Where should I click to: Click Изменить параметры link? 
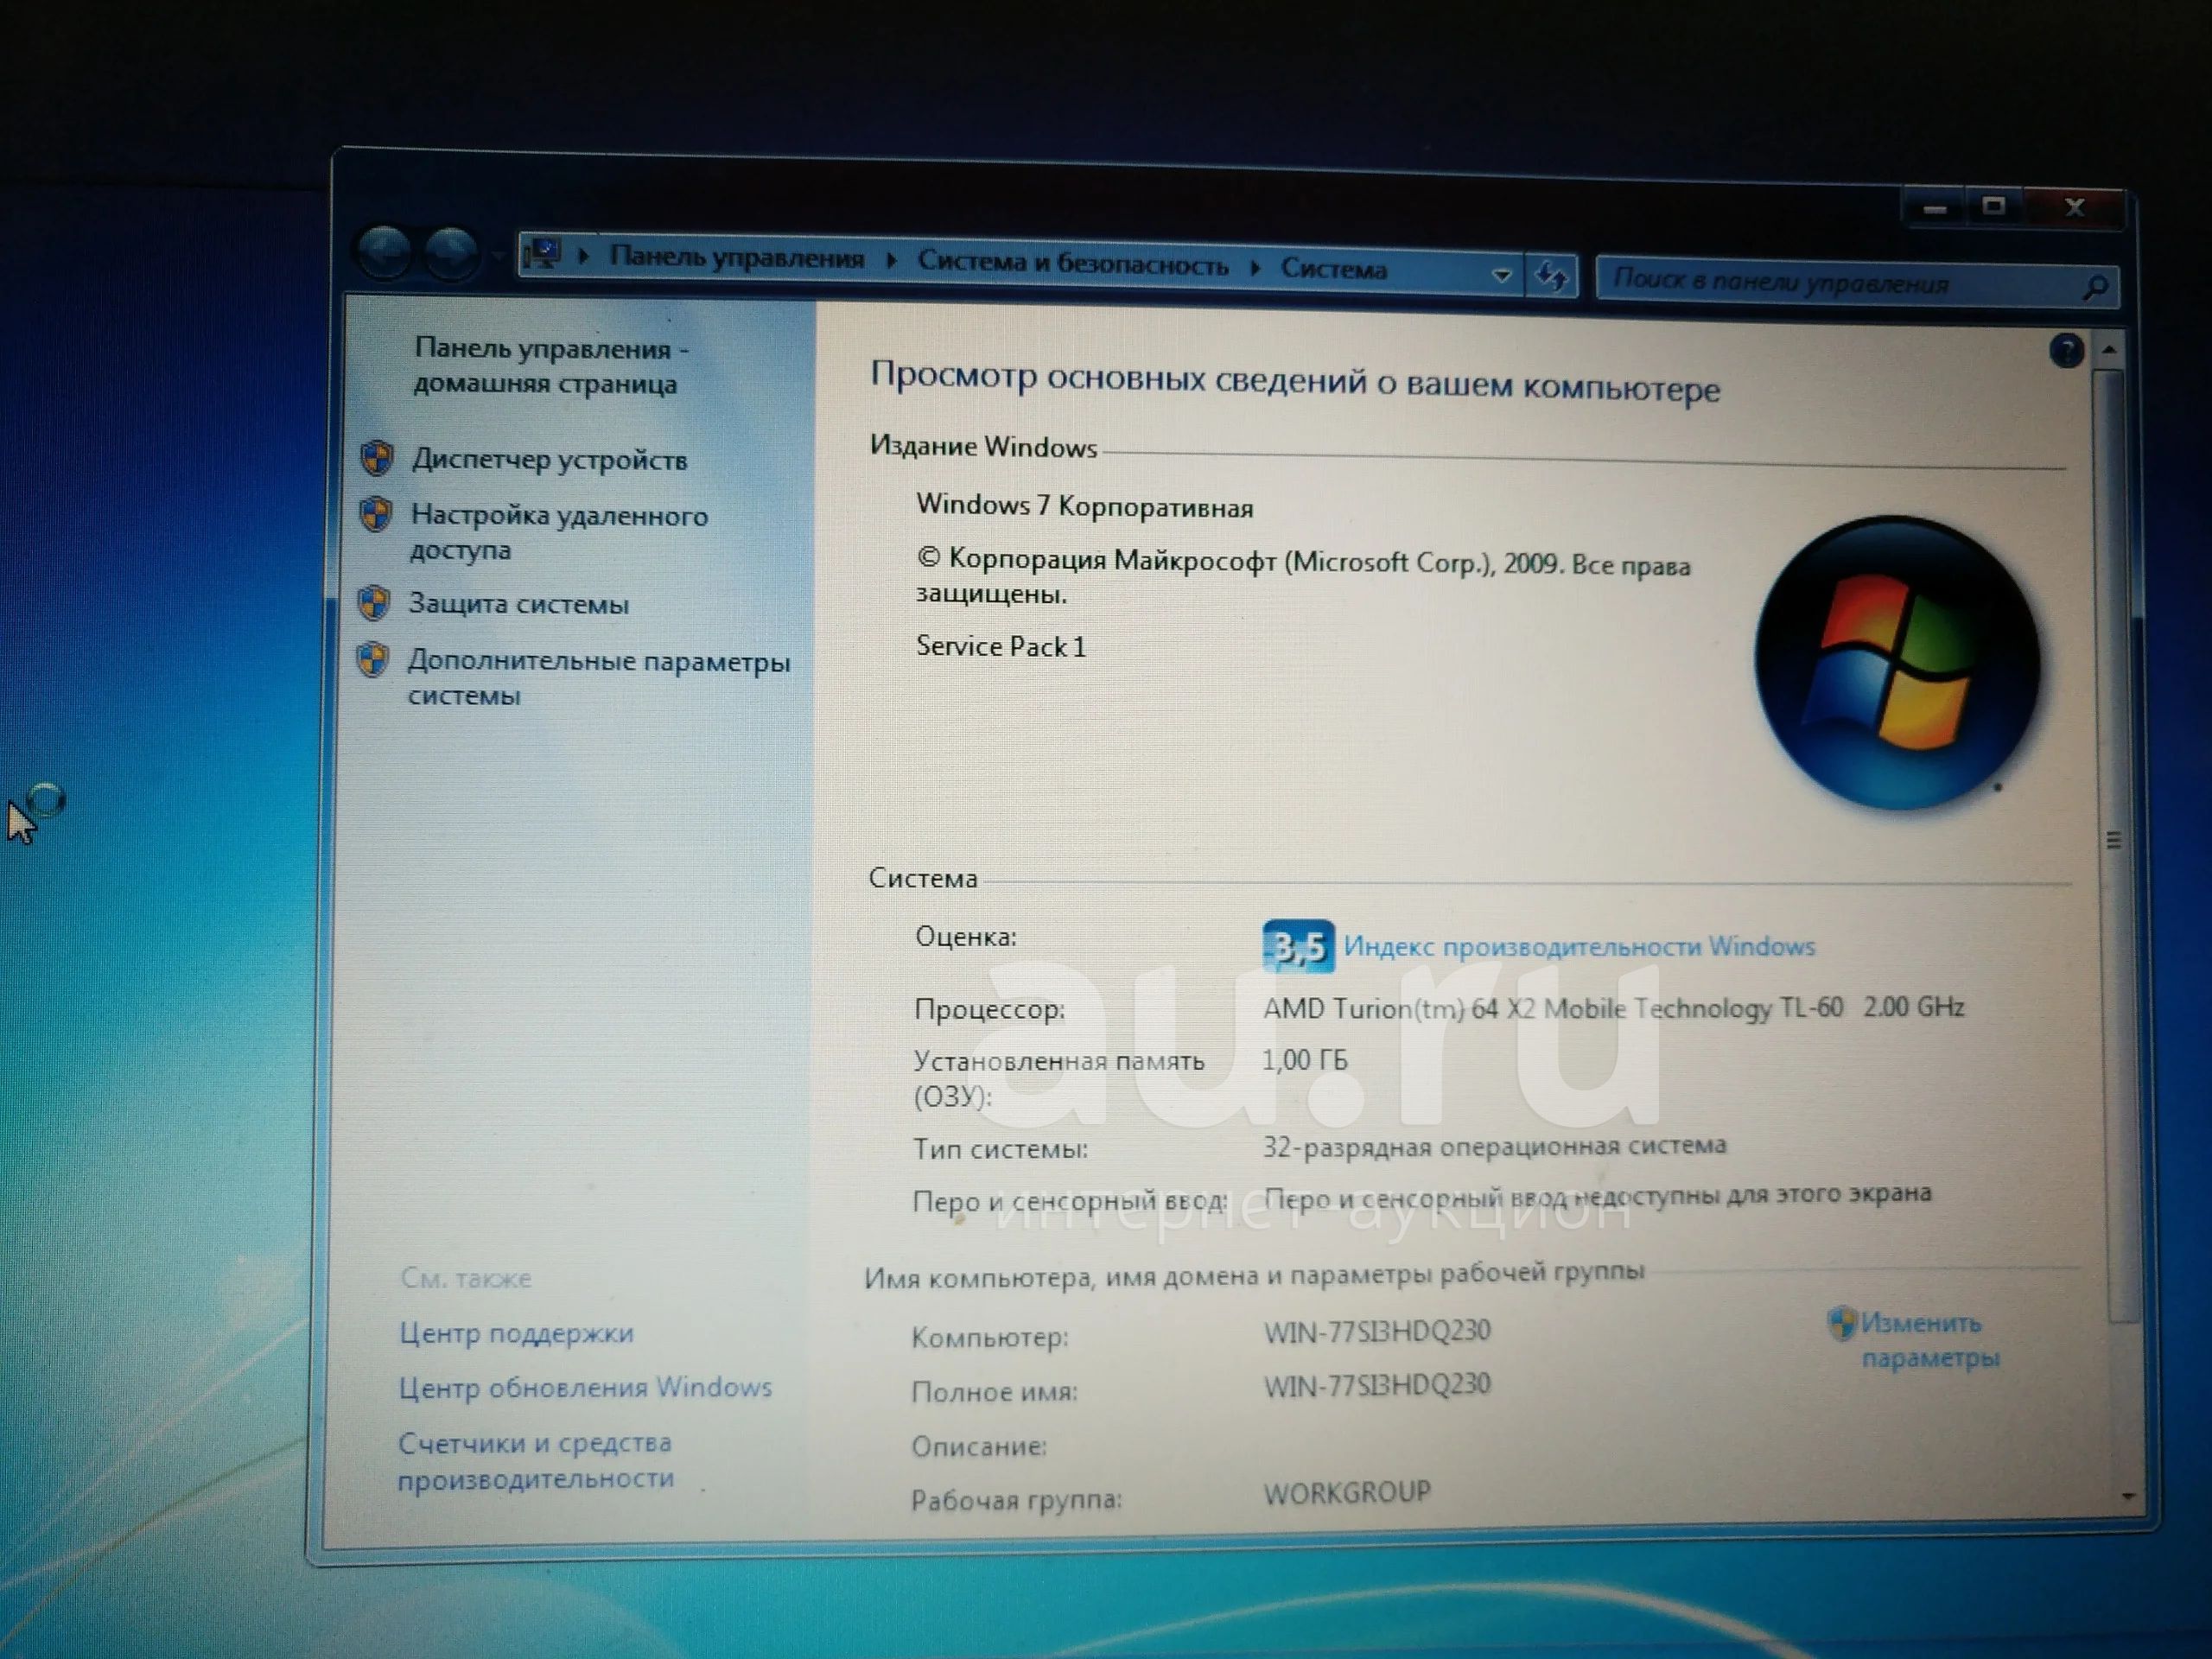(x=1930, y=1340)
